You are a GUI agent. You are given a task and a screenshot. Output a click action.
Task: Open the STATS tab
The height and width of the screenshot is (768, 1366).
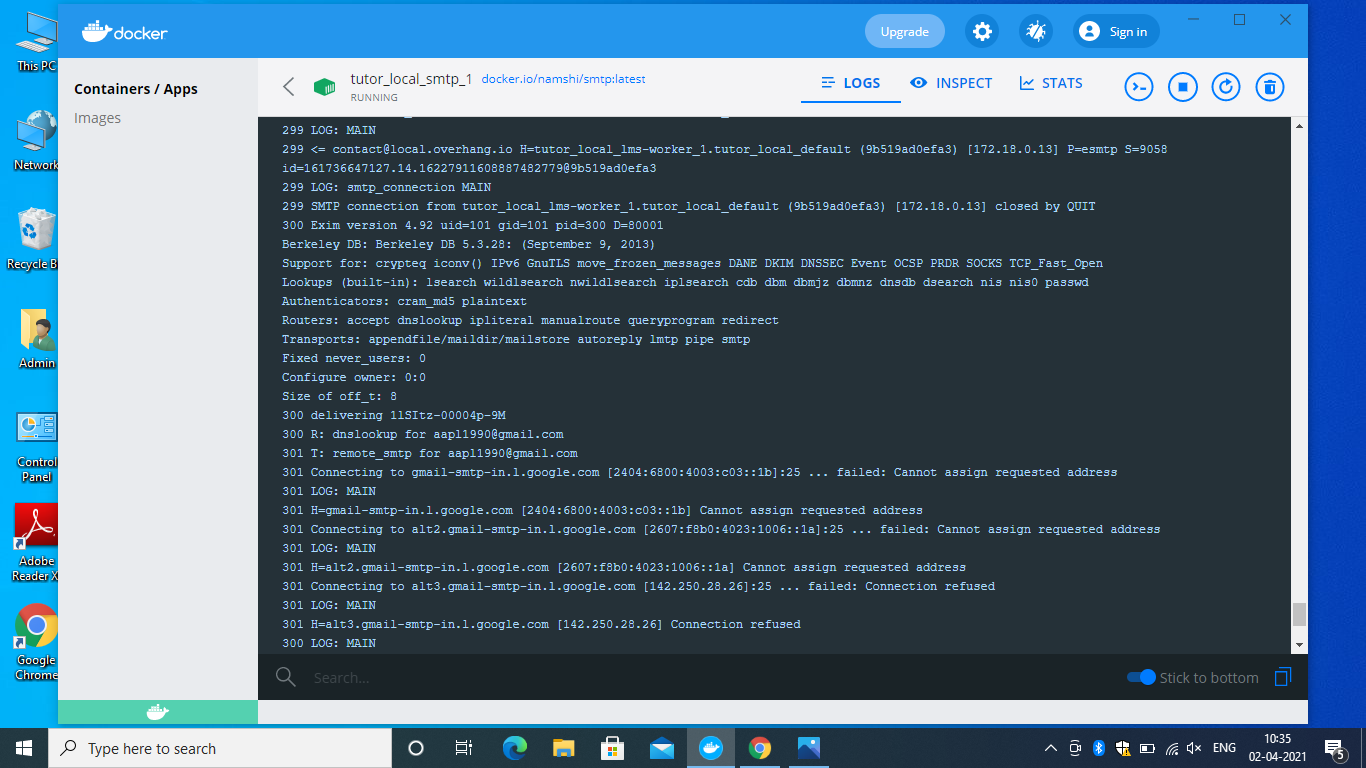point(1051,83)
